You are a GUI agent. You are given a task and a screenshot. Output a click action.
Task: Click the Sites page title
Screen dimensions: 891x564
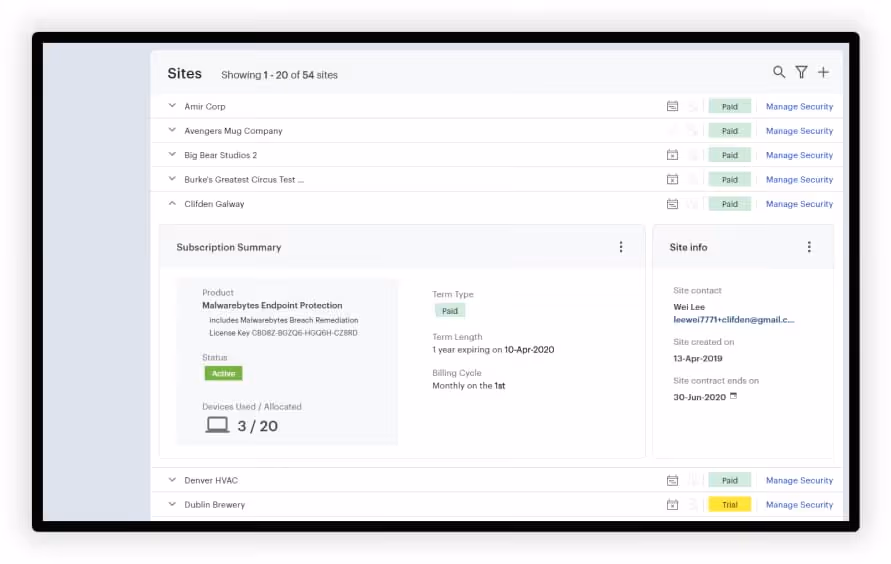pos(184,74)
